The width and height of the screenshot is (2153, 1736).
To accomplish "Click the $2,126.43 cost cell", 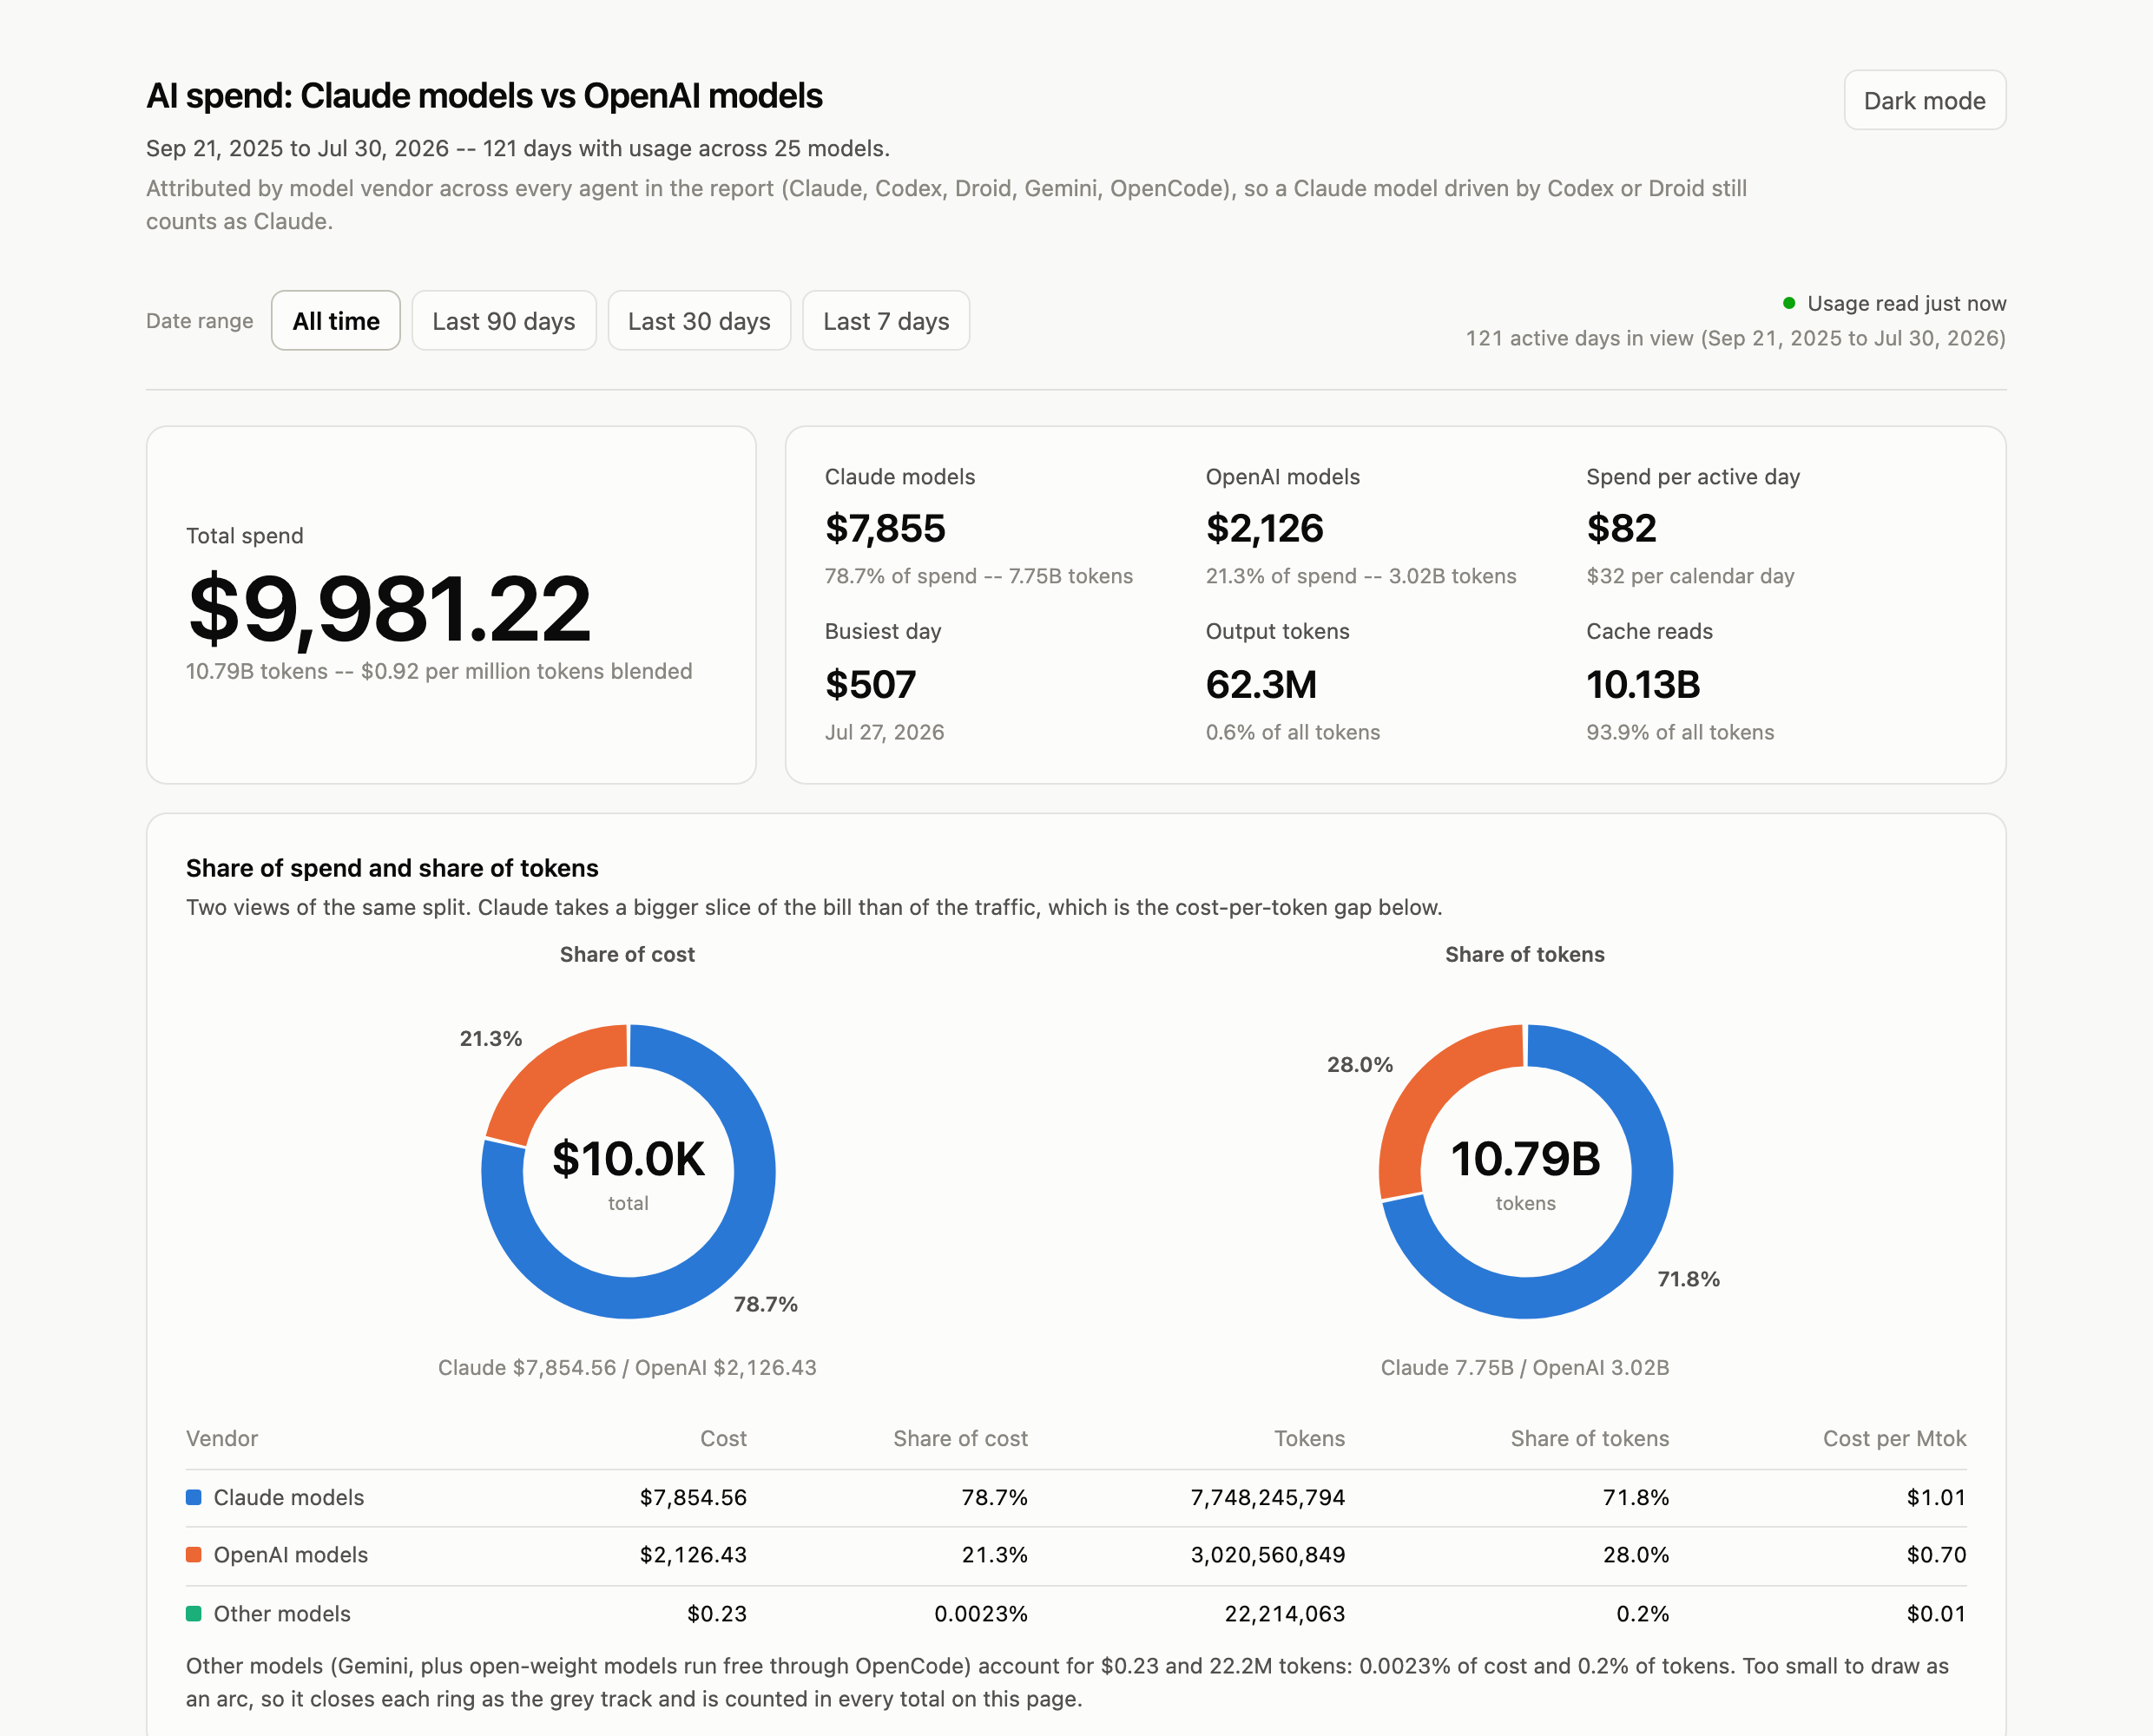I will tap(693, 1554).
